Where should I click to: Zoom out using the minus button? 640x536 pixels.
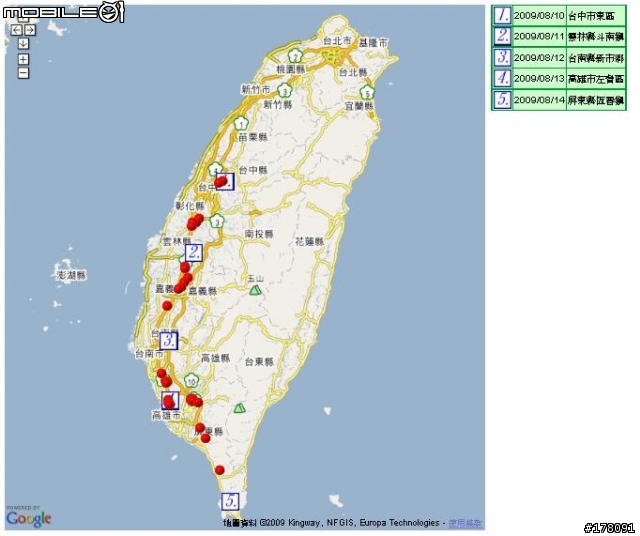pos(23,73)
